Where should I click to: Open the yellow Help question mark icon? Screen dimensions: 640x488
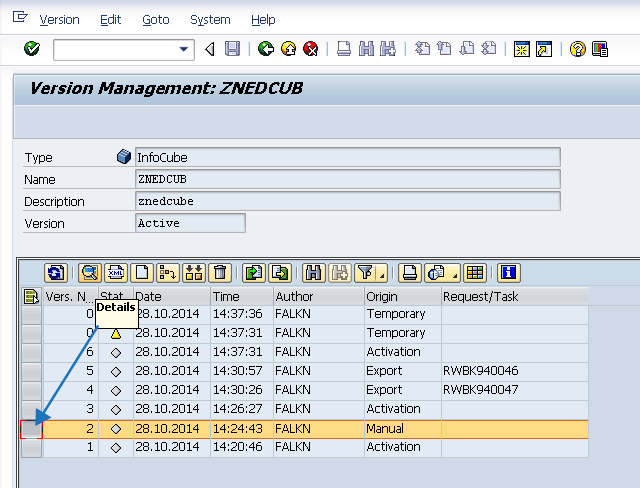click(x=578, y=49)
